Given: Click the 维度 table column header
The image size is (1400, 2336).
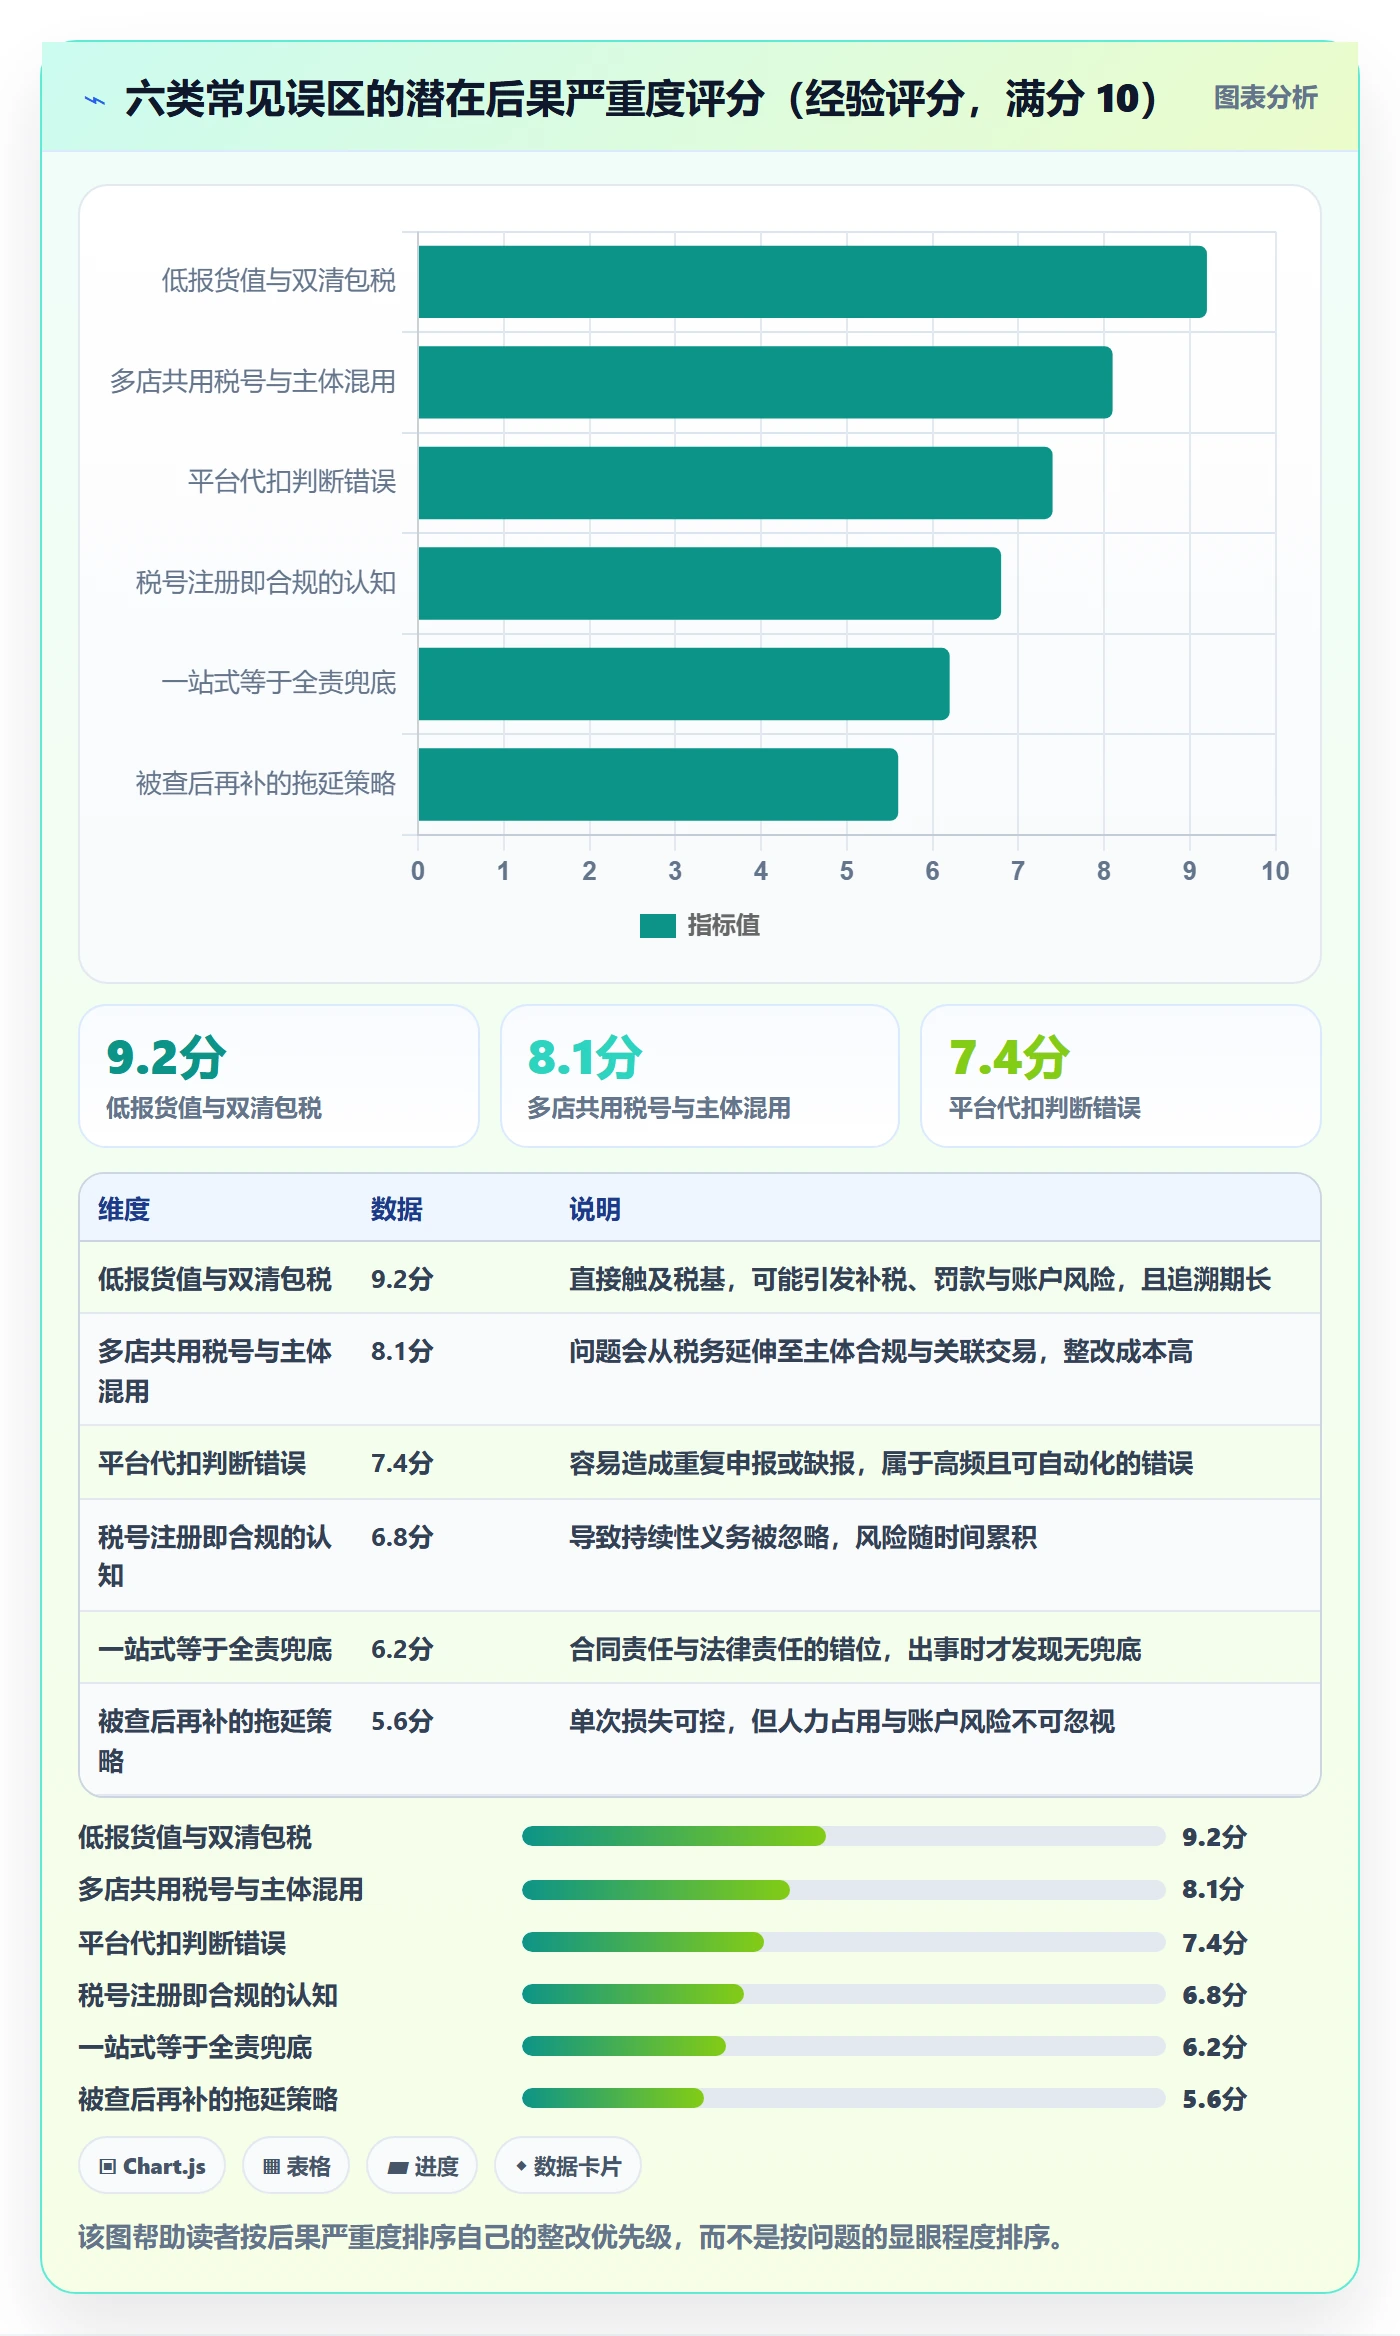Looking at the screenshot, I should click(124, 1209).
